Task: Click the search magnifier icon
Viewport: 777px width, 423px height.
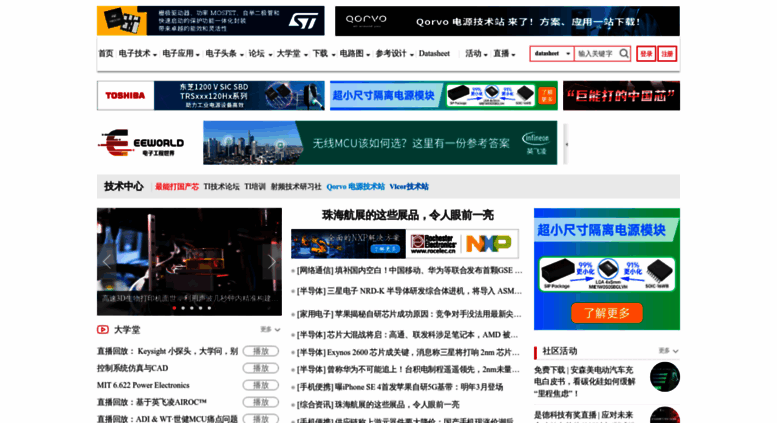Action: point(624,53)
